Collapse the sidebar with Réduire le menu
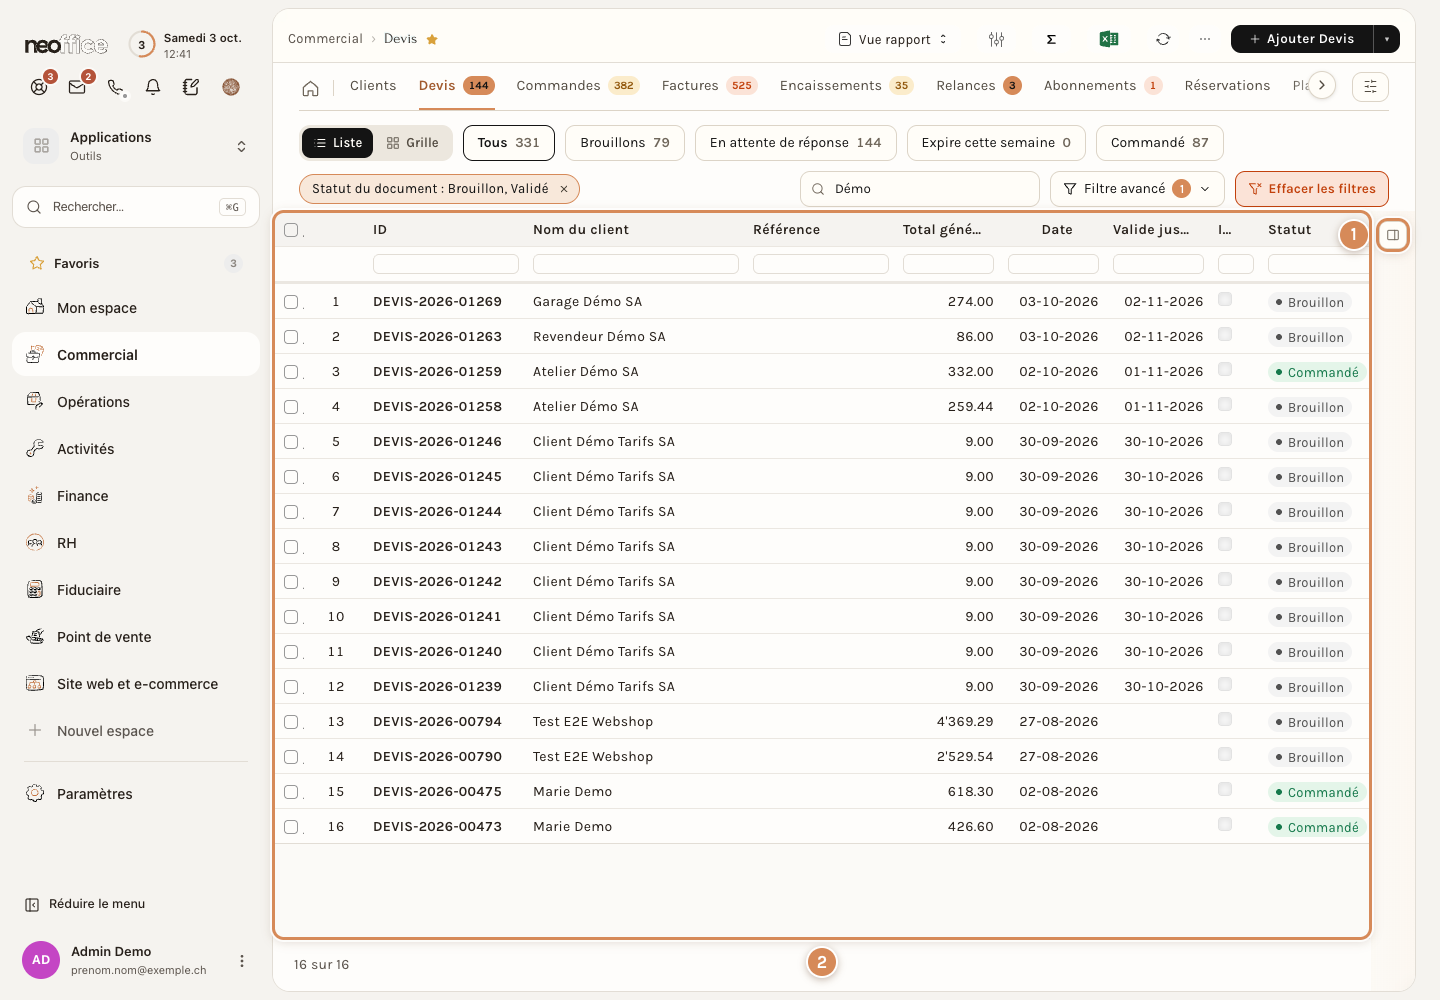 click(86, 904)
